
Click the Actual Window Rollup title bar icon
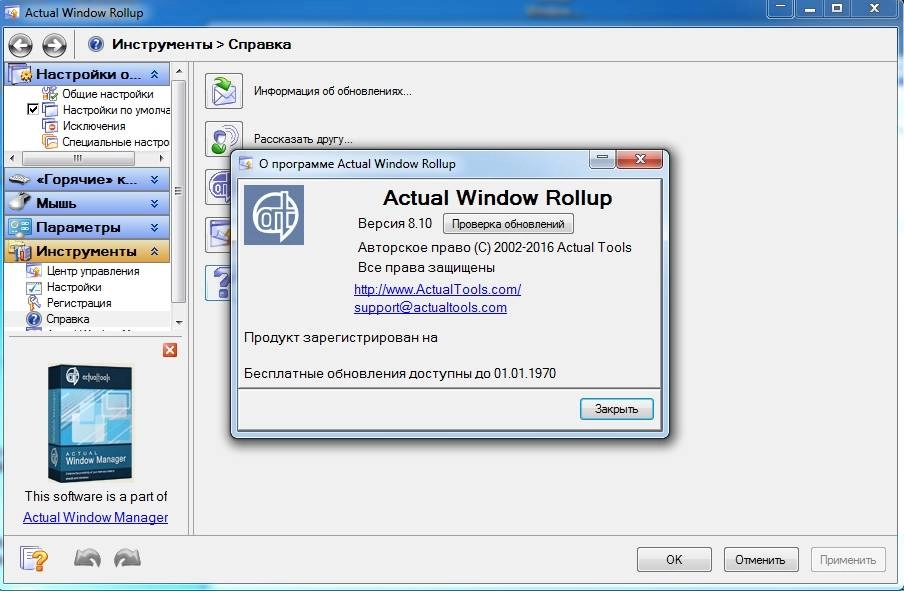(12, 12)
